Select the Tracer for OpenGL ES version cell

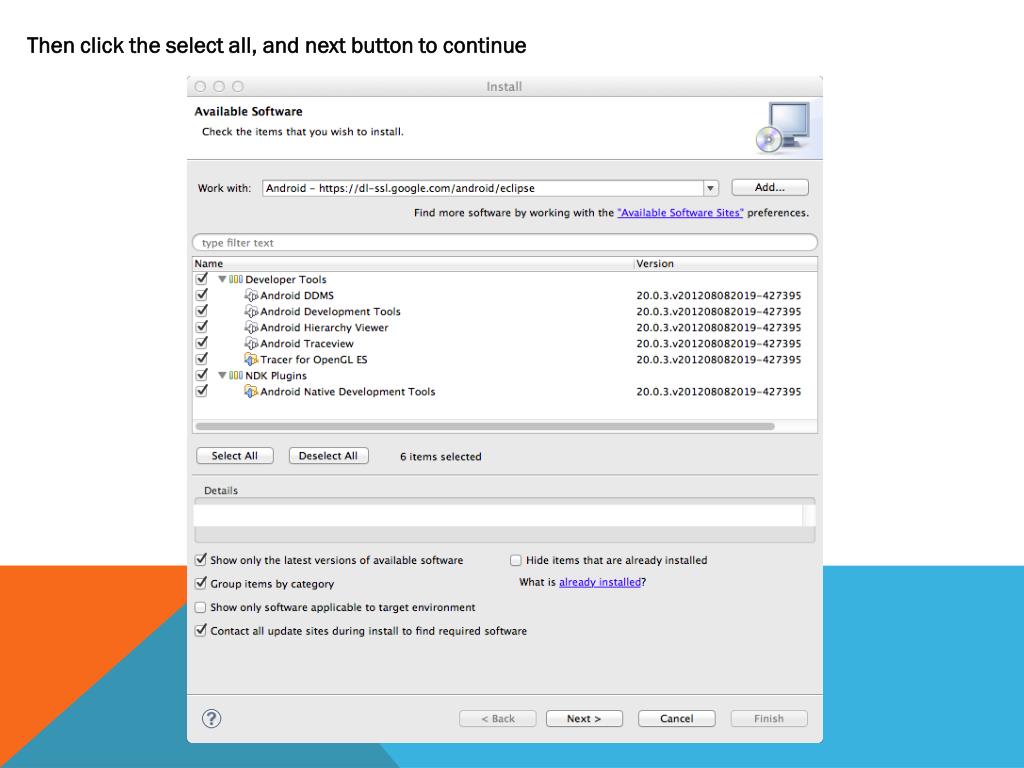[x=718, y=360]
